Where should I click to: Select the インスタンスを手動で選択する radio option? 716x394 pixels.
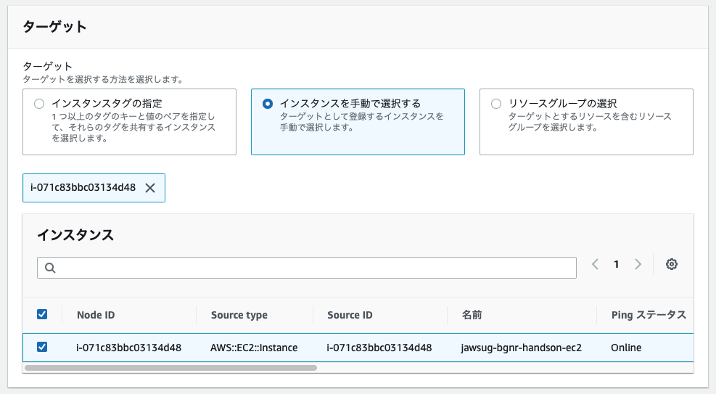point(268,104)
